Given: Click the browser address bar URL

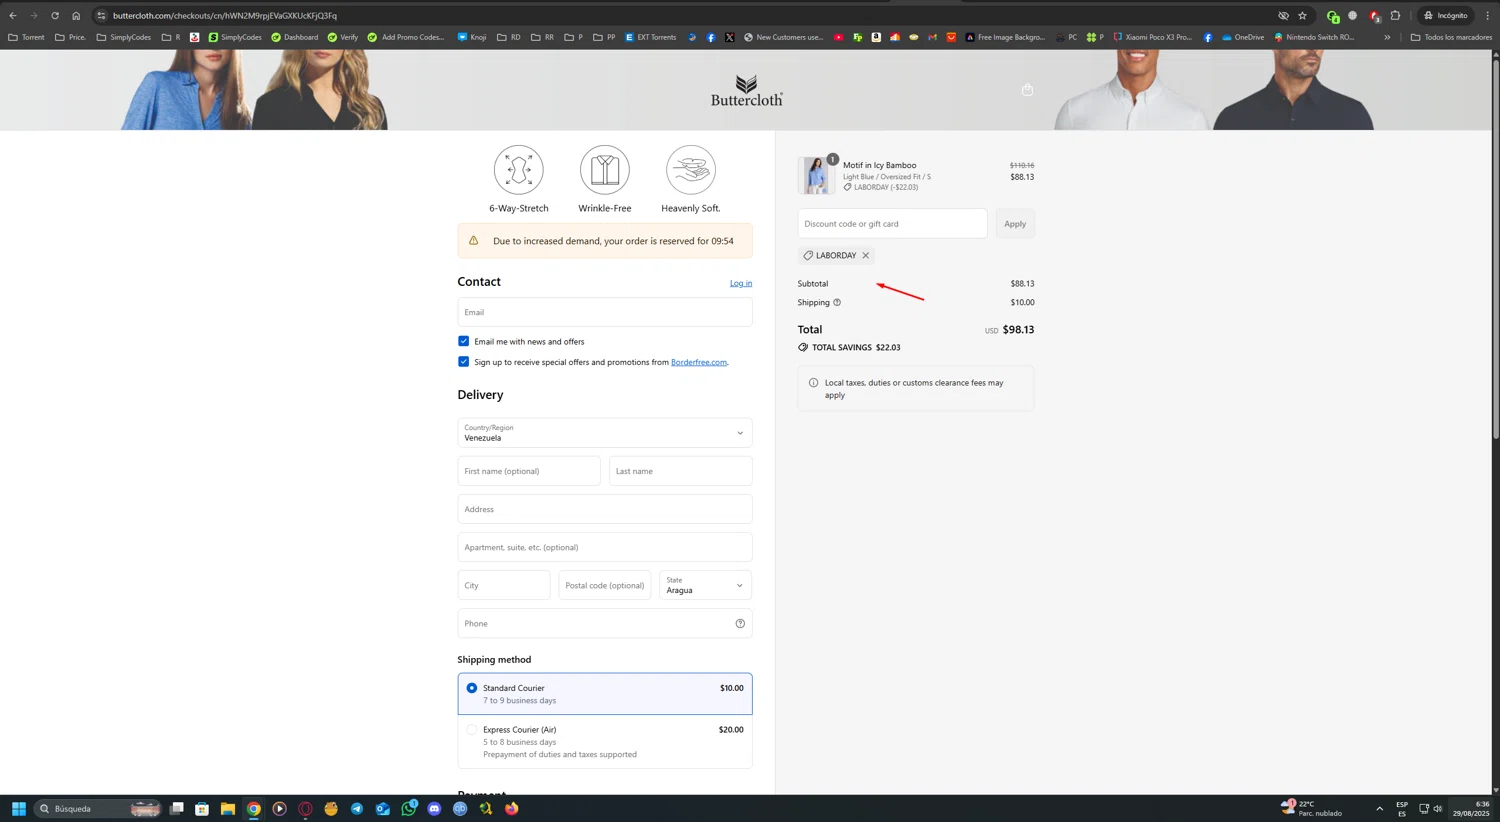Looking at the screenshot, I should click(225, 16).
